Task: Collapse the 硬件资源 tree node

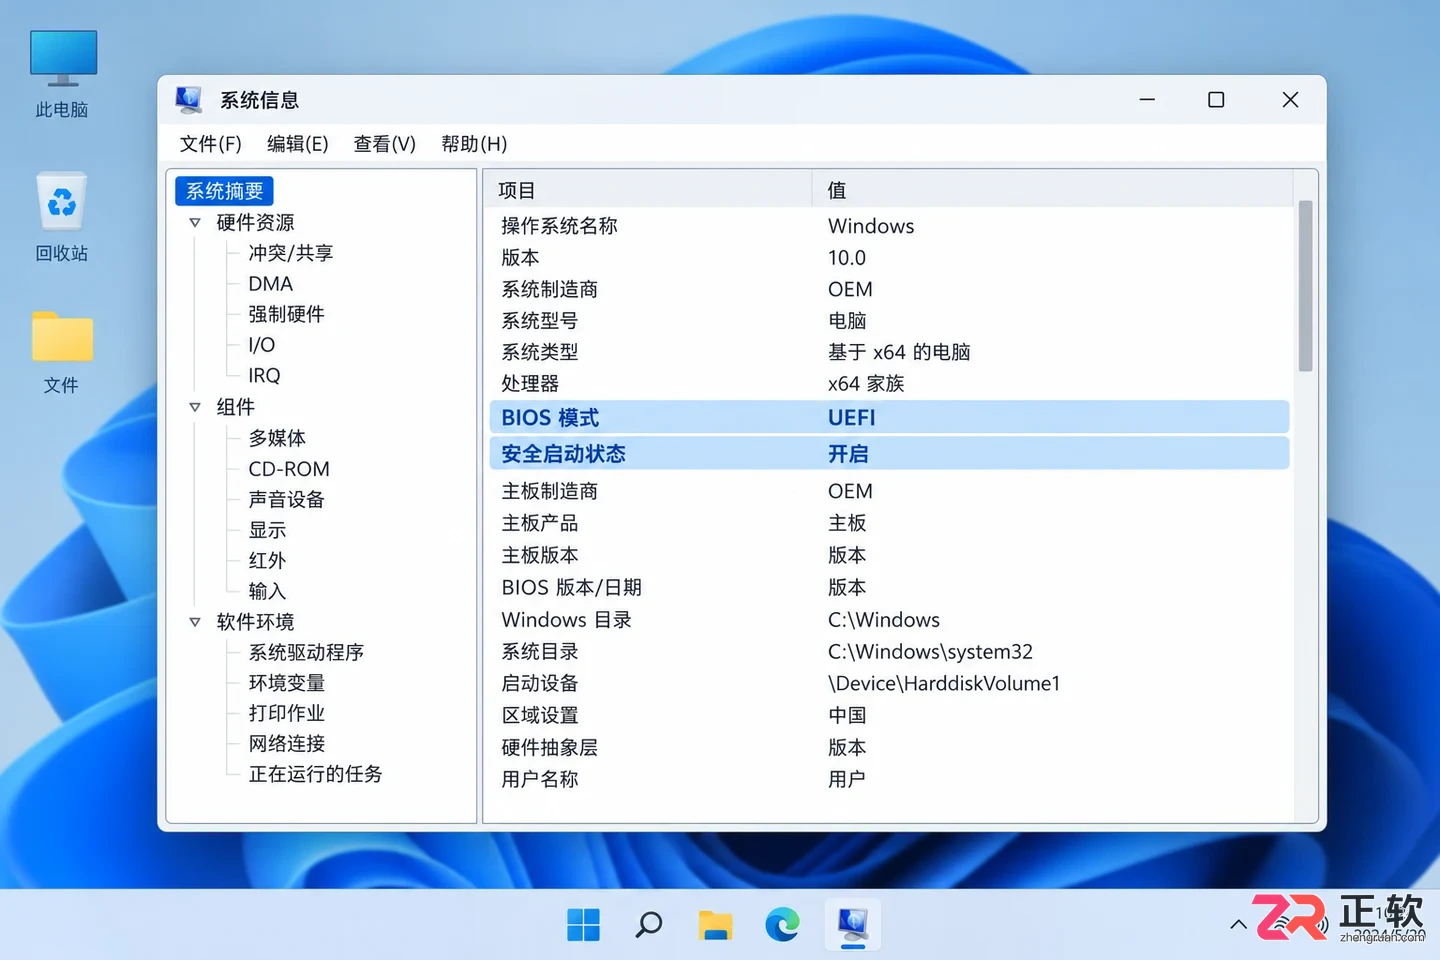Action: tap(195, 223)
